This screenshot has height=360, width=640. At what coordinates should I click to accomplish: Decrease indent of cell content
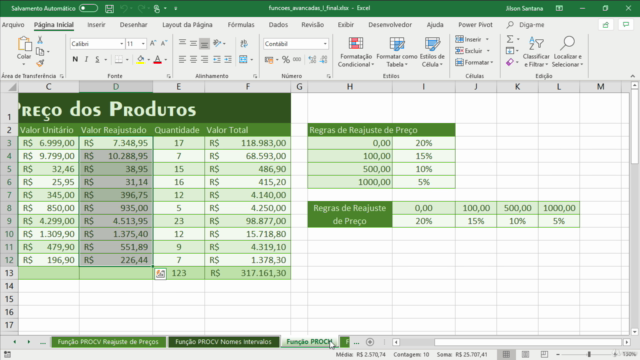coord(216,60)
